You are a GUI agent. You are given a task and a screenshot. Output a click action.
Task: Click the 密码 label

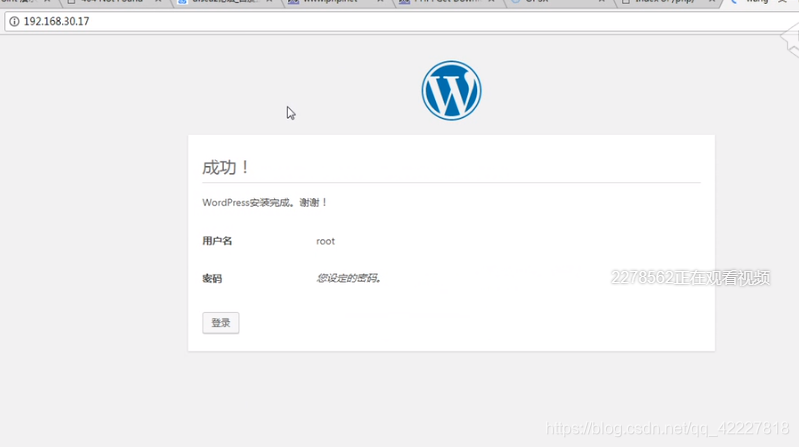[x=212, y=278]
